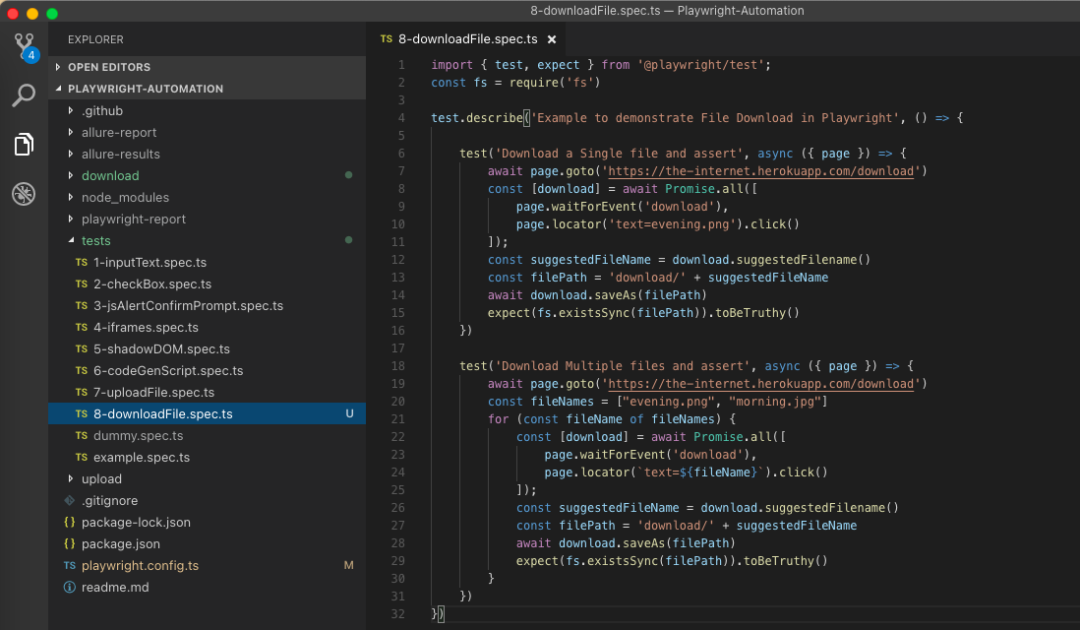Open 7-uploadFile.spec.ts from the file tree
The width and height of the screenshot is (1080, 630).
[x=153, y=393]
